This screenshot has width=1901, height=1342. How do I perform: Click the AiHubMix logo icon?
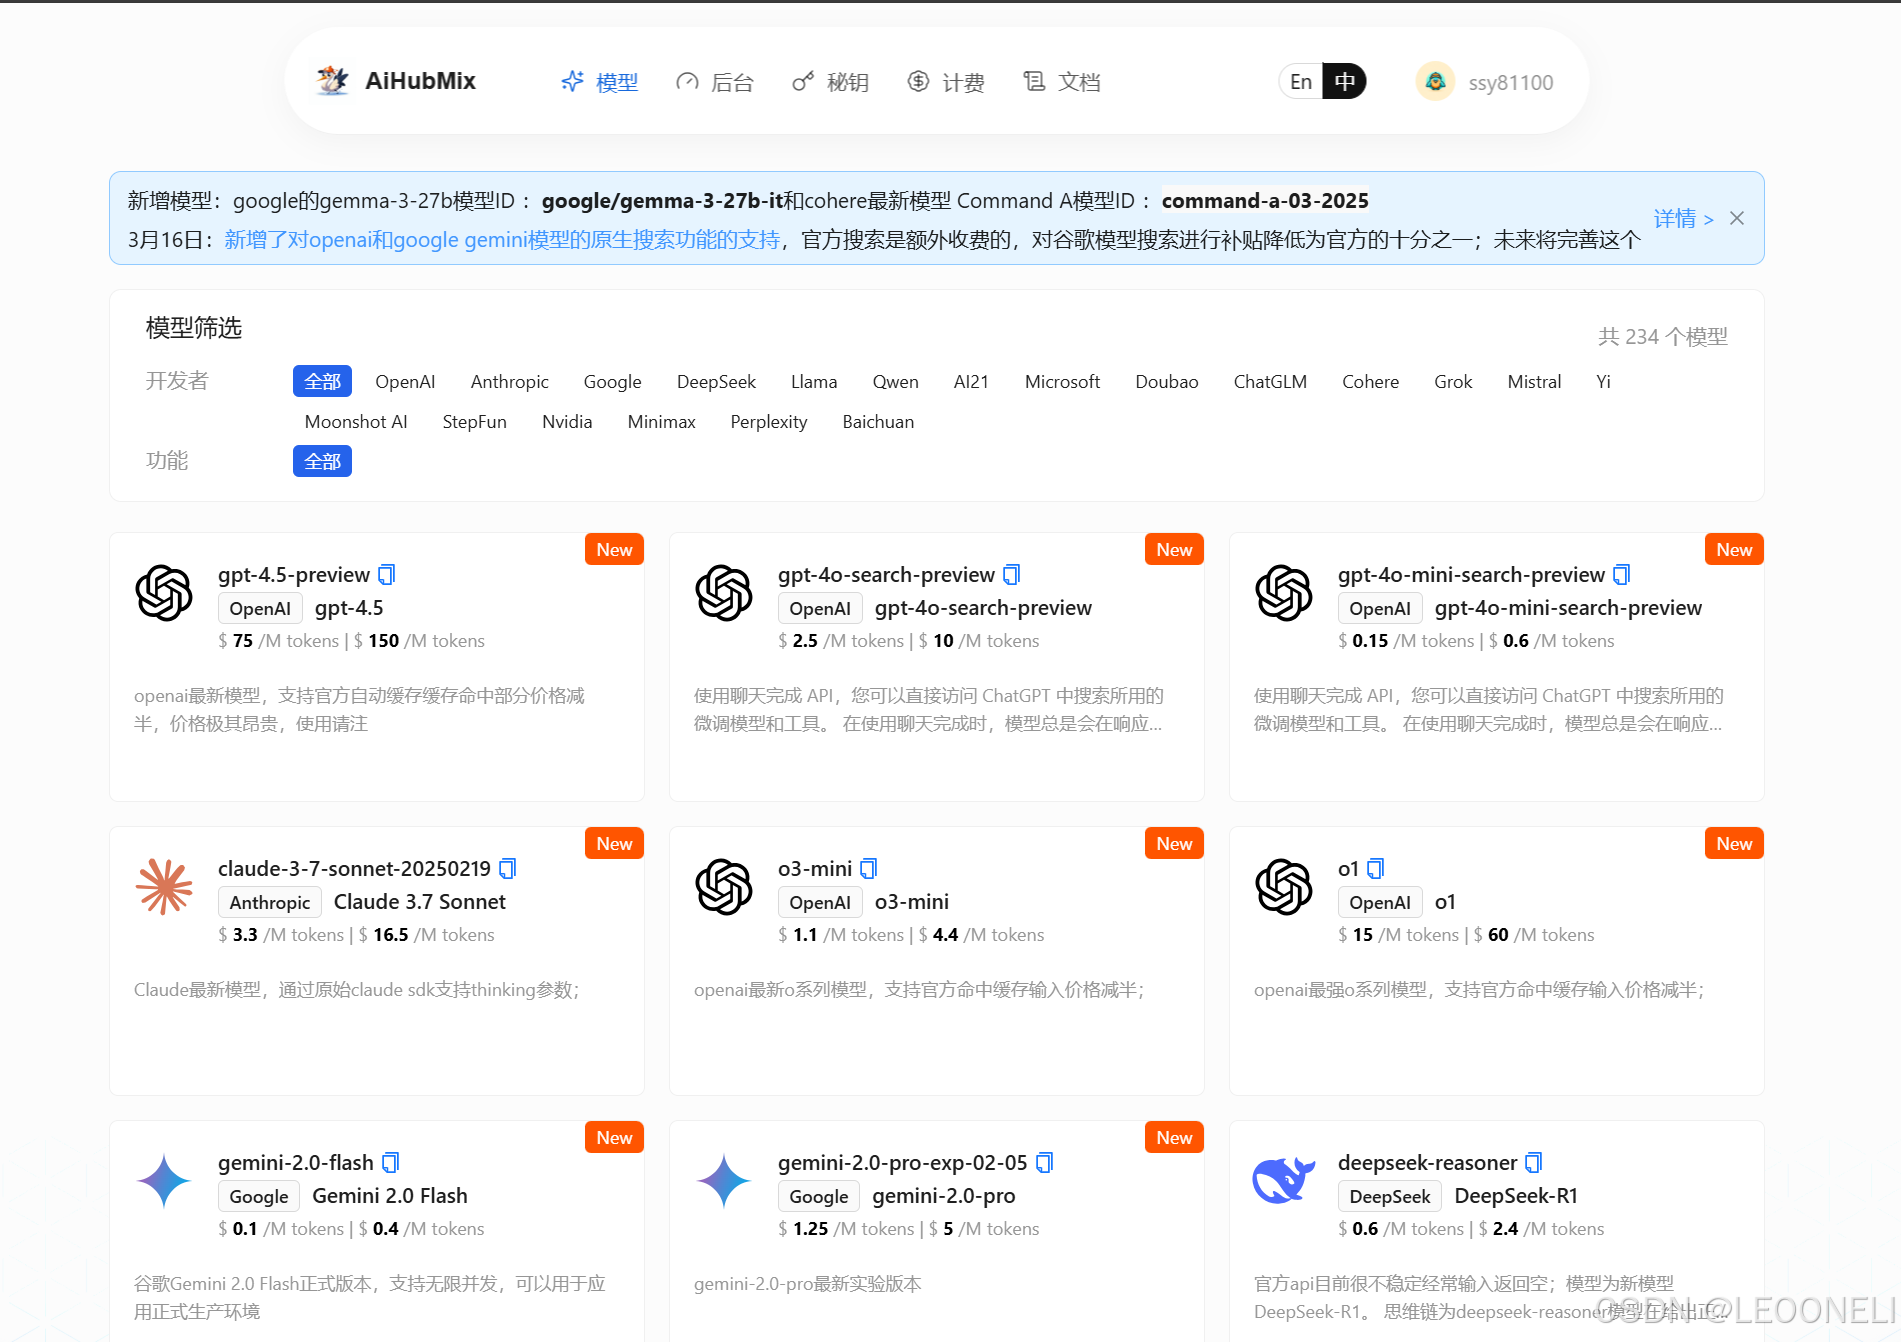point(332,81)
